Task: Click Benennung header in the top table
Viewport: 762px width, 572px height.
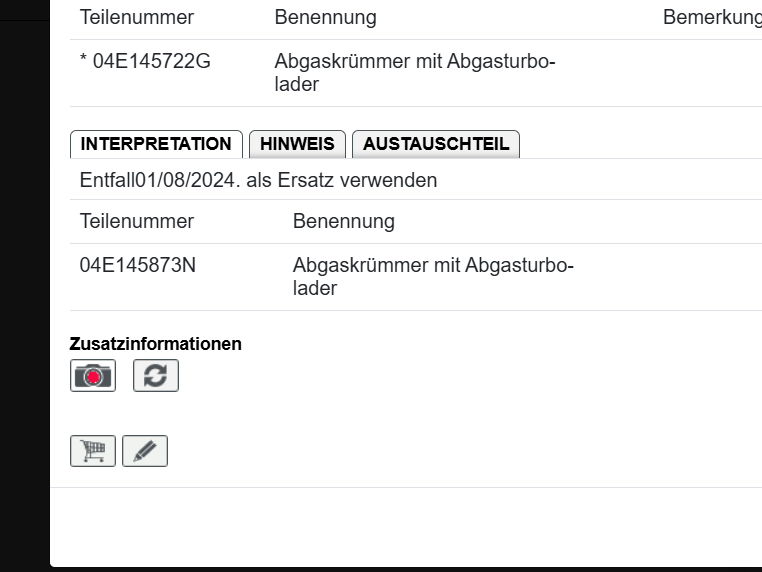Action: pos(325,18)
